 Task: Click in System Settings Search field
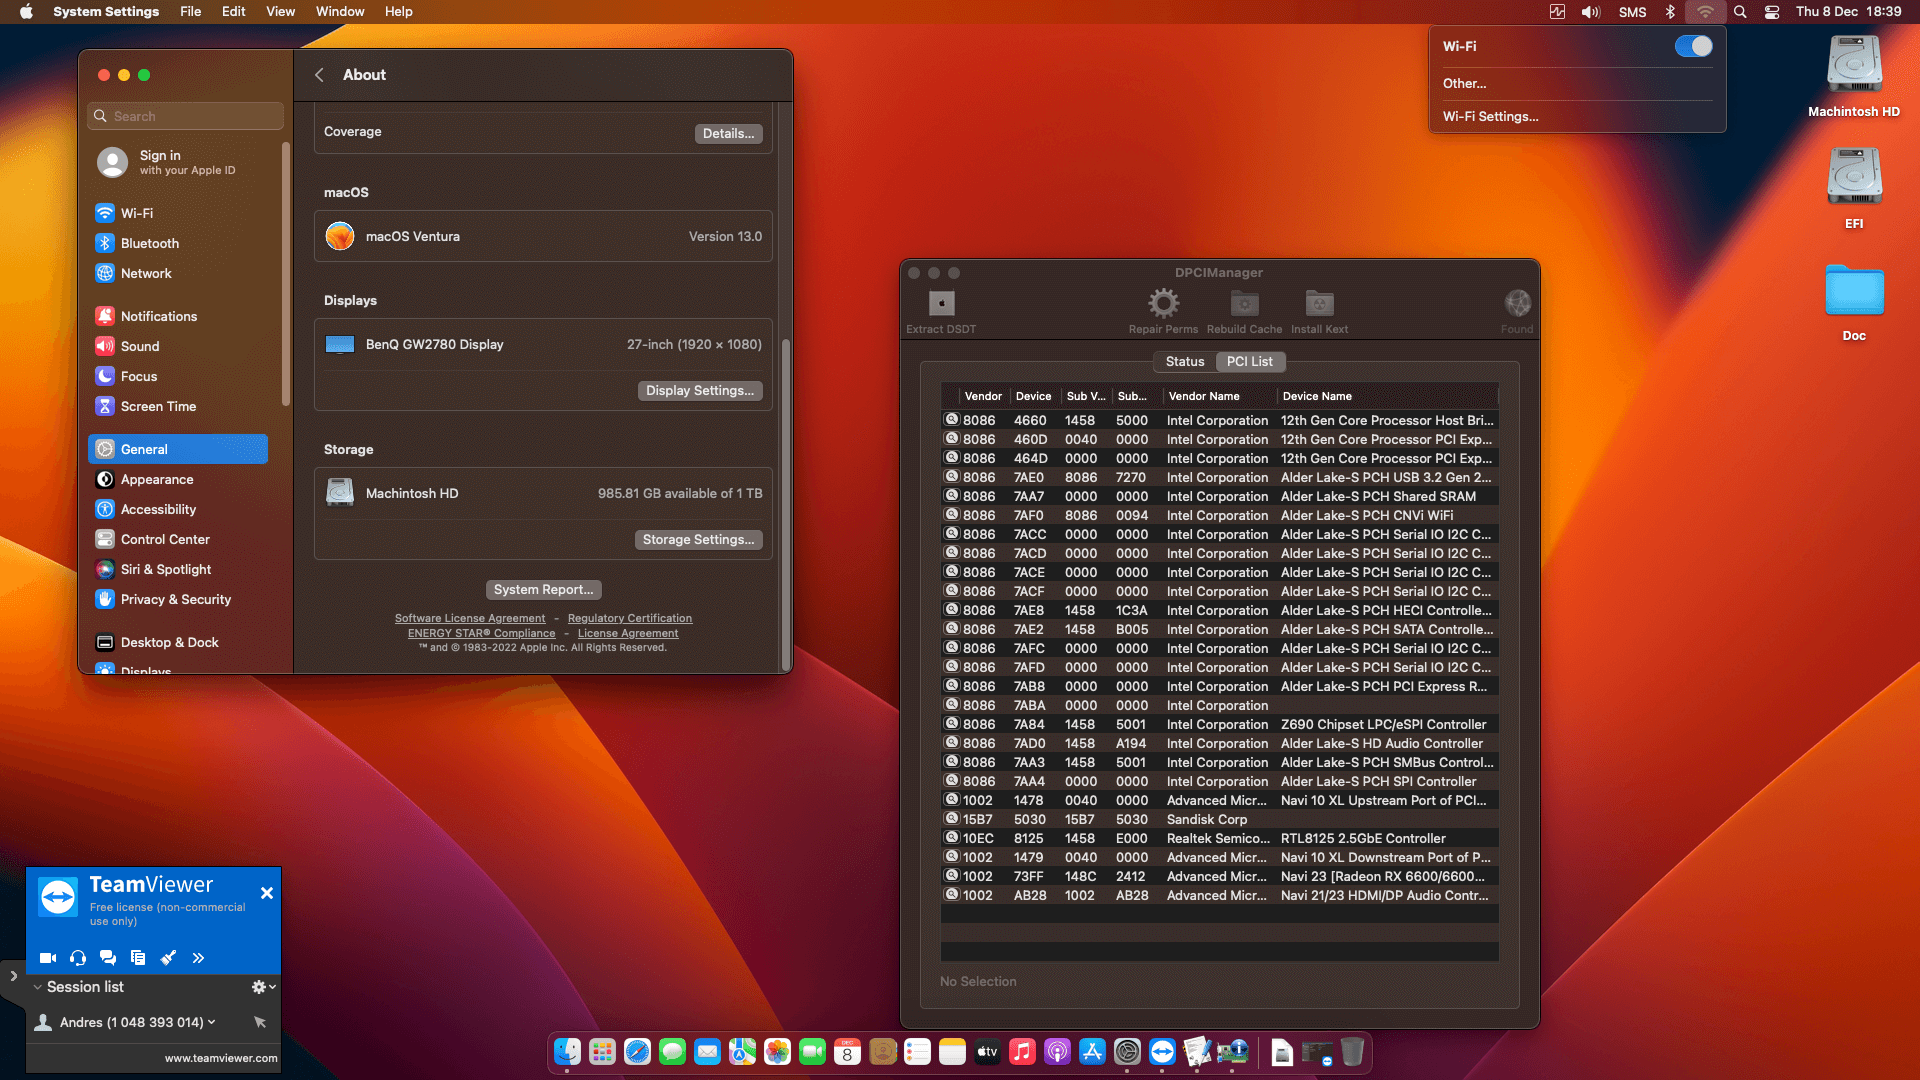[186, 116]
